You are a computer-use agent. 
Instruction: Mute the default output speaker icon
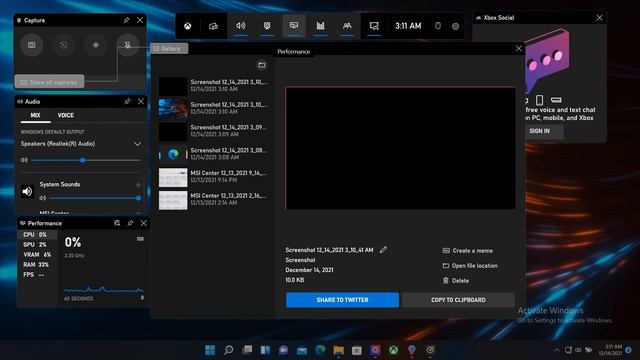point(24,160)
